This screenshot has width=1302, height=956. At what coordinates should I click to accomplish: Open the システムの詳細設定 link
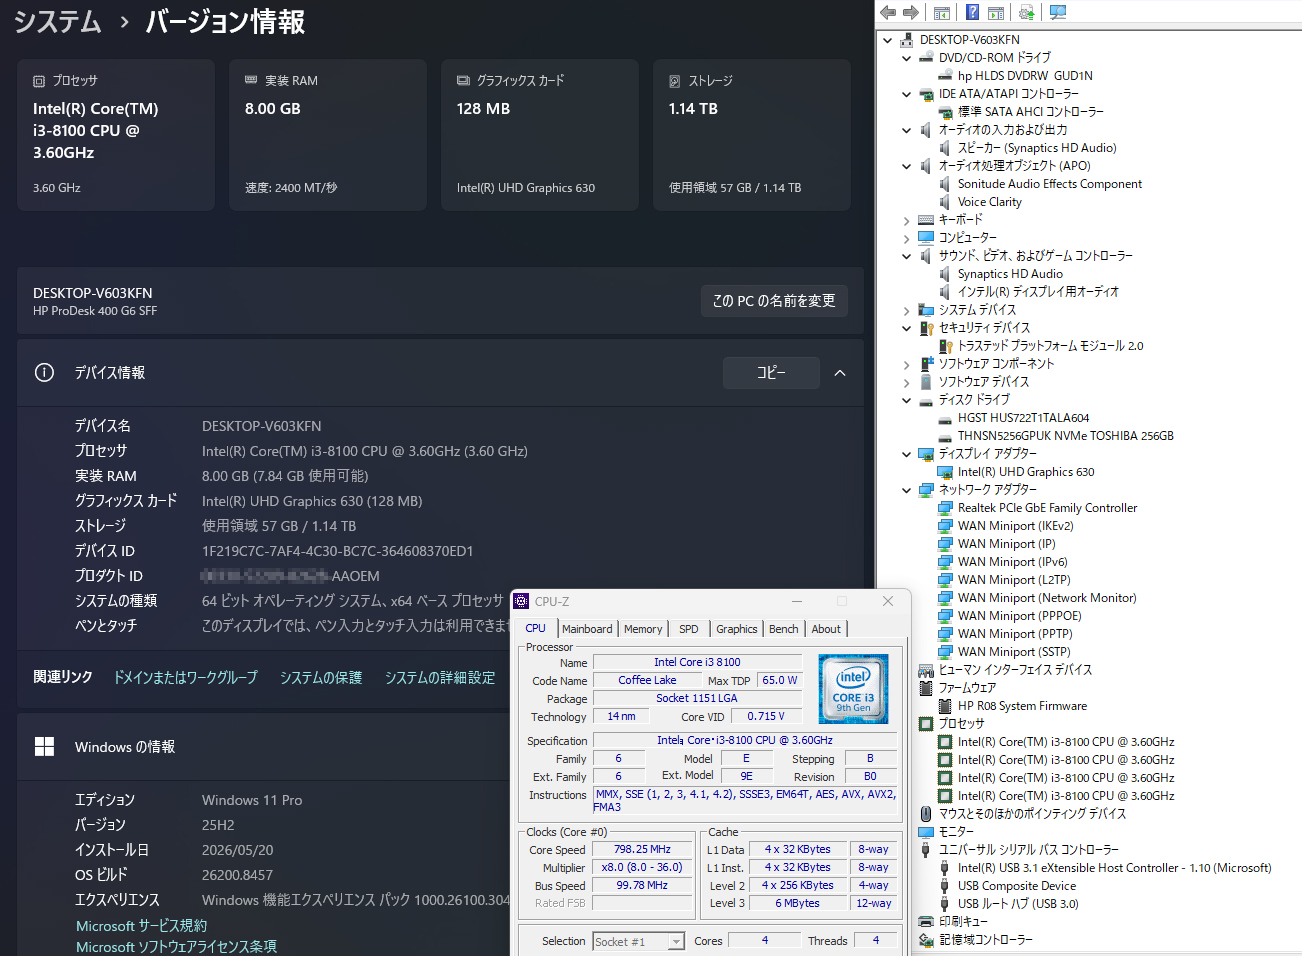tap(440, 677)
